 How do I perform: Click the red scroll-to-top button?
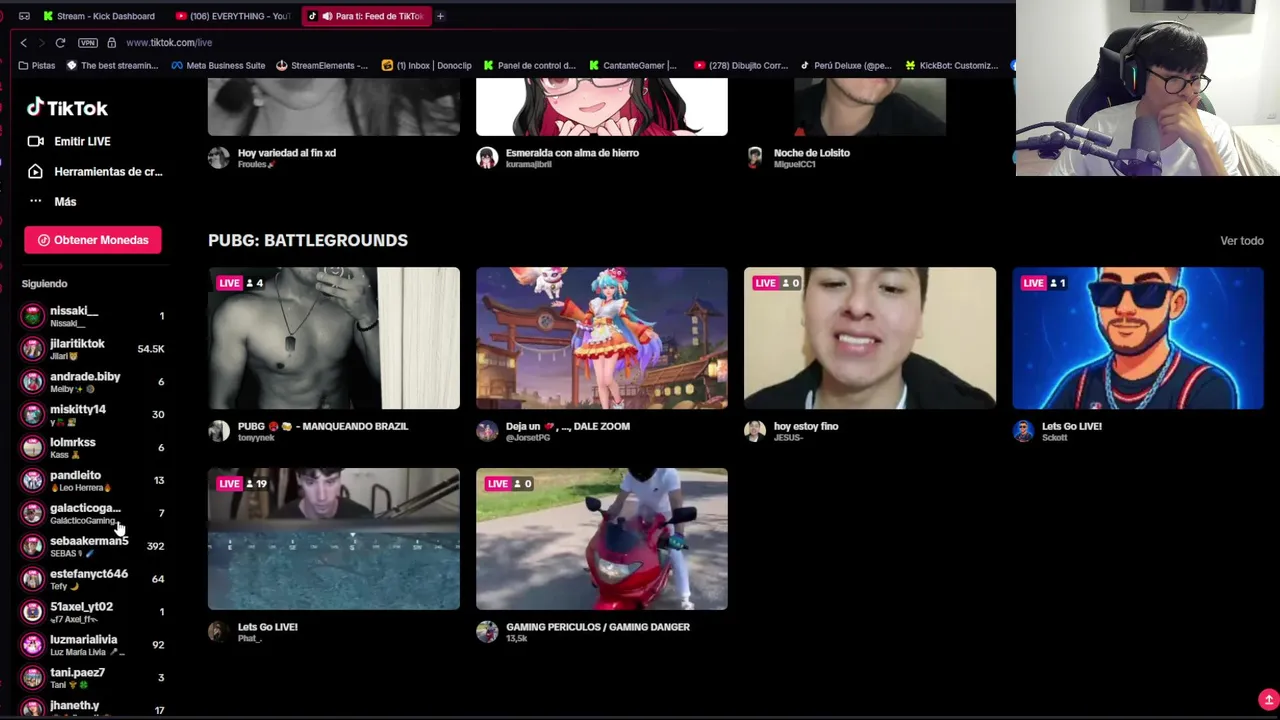coord(1268,699)
